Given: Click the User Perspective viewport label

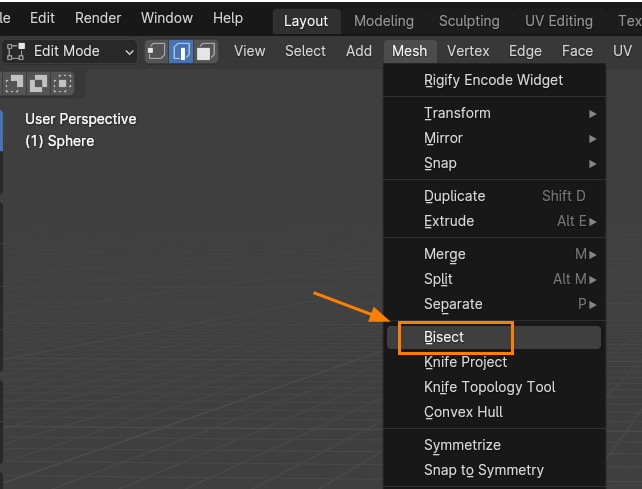Looking at the screenshot, I should 81,119.
